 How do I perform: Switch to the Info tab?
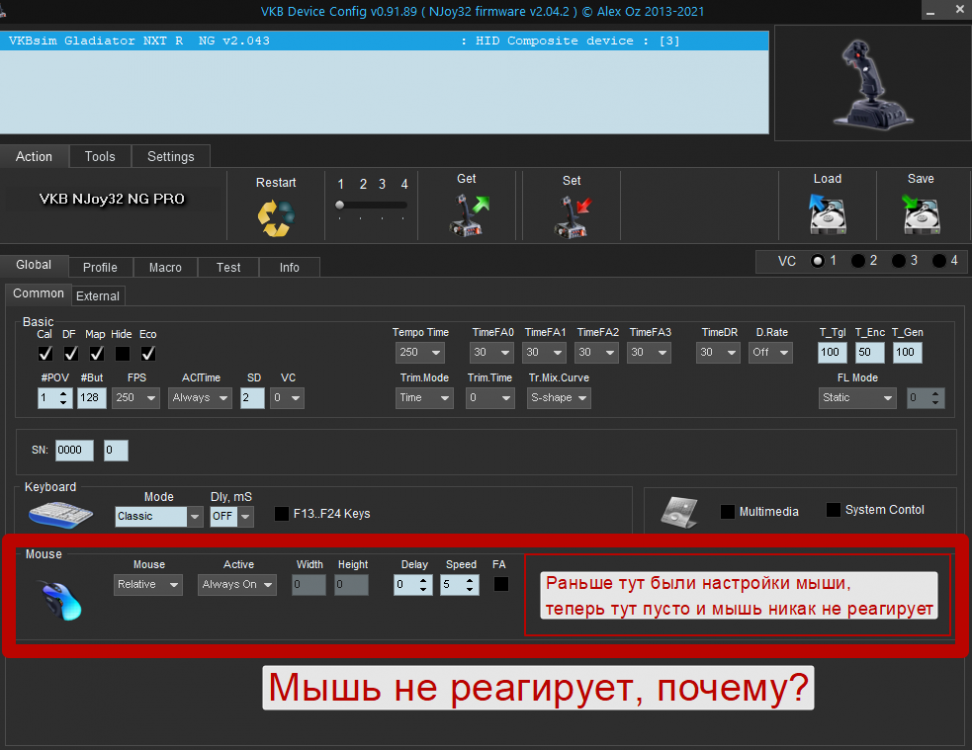pyautogui.click(x=289, y=268)
